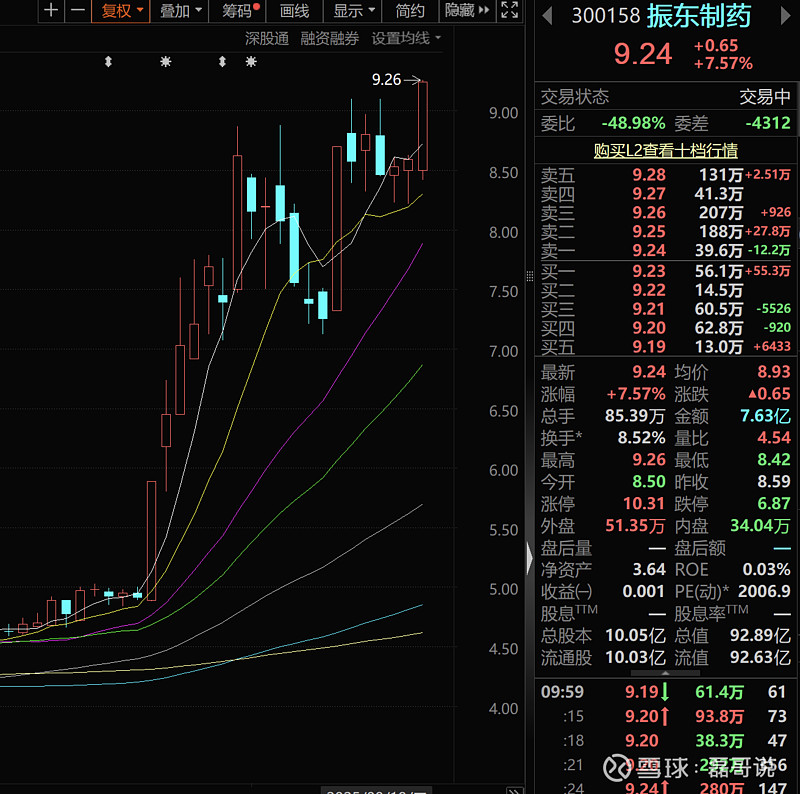Click 购买L2查看十档行情 link
The width and height of the screenshot is (800, 794).
665,151
